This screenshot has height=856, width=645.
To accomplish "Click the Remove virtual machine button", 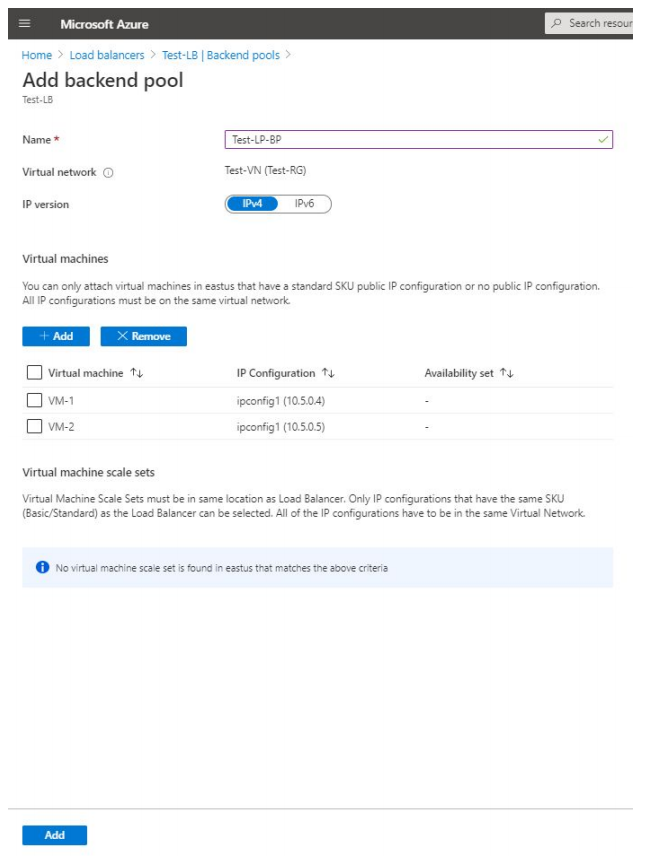I will pos(143,336).
